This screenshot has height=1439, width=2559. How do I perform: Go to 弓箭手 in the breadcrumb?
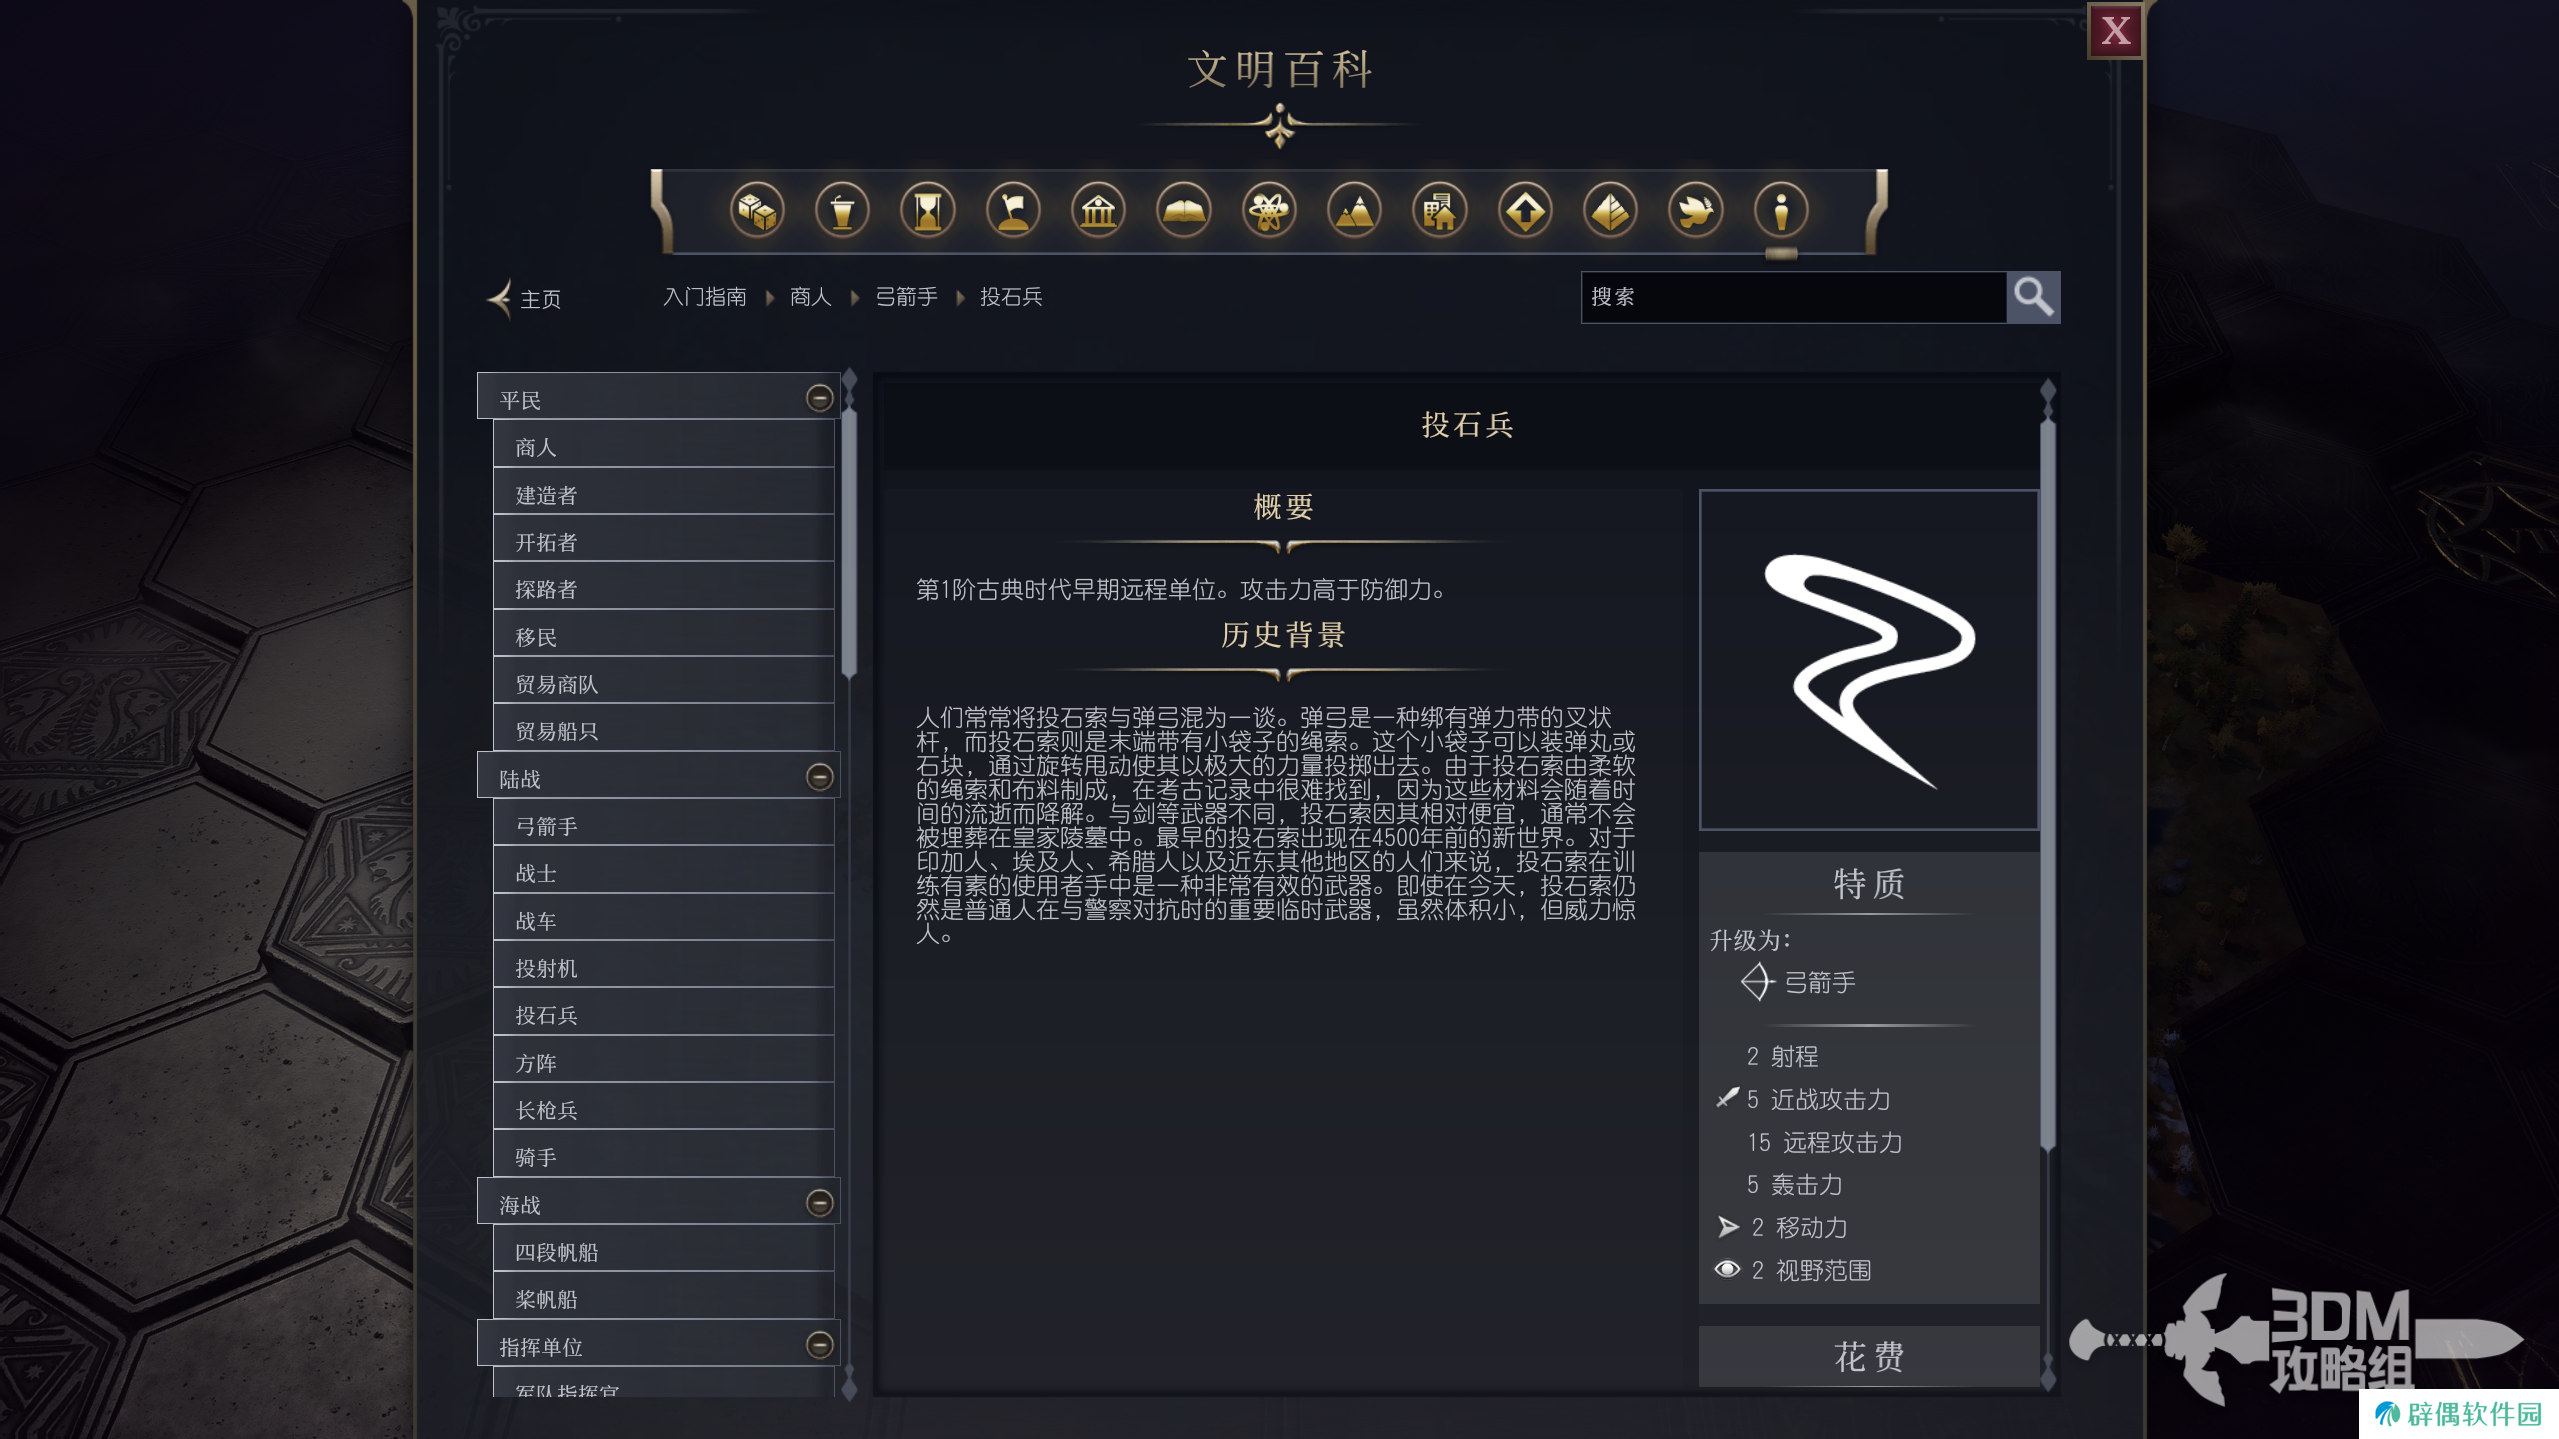[906, 297]
